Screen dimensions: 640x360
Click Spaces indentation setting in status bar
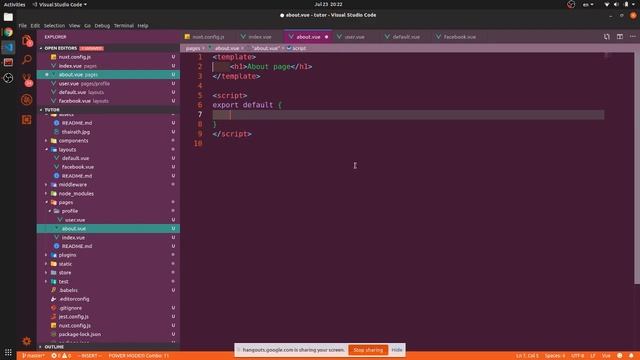point(555,356)
